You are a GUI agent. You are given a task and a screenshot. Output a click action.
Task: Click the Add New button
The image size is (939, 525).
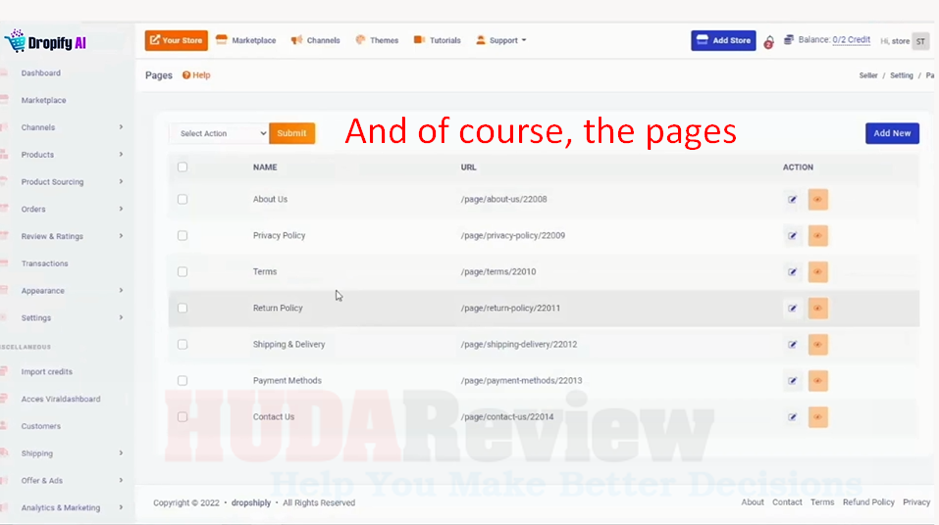891,133
